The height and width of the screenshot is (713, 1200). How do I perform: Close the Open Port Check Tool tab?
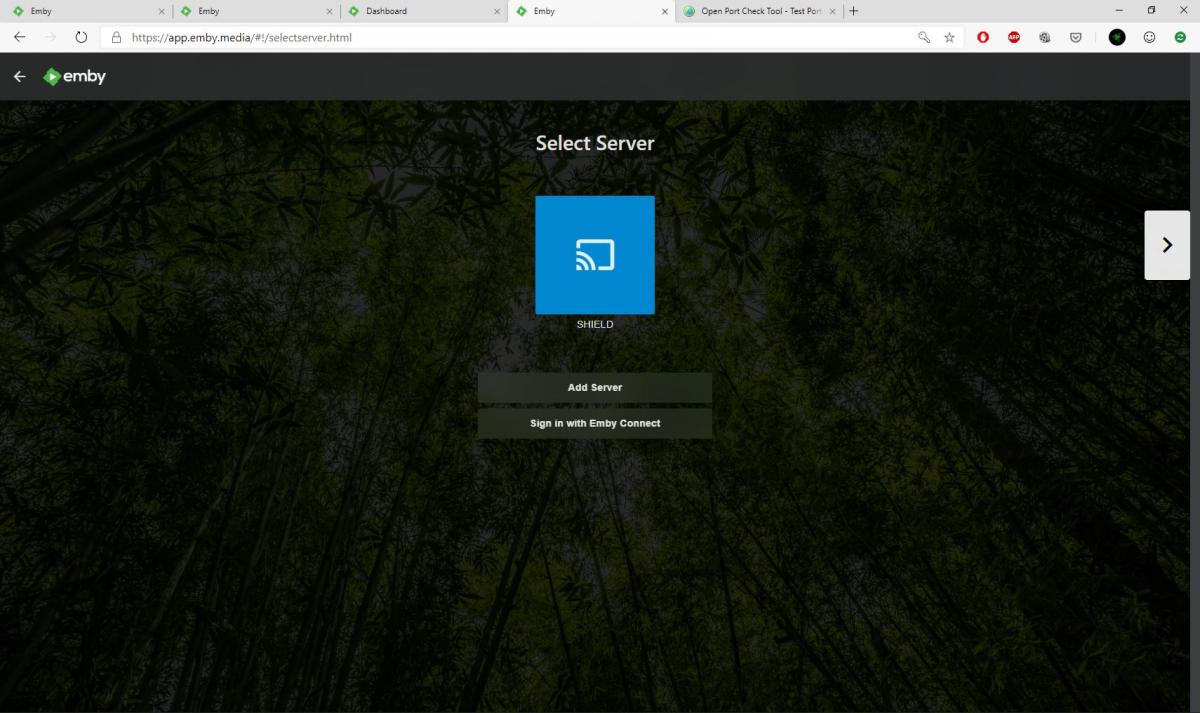[832, 12]
